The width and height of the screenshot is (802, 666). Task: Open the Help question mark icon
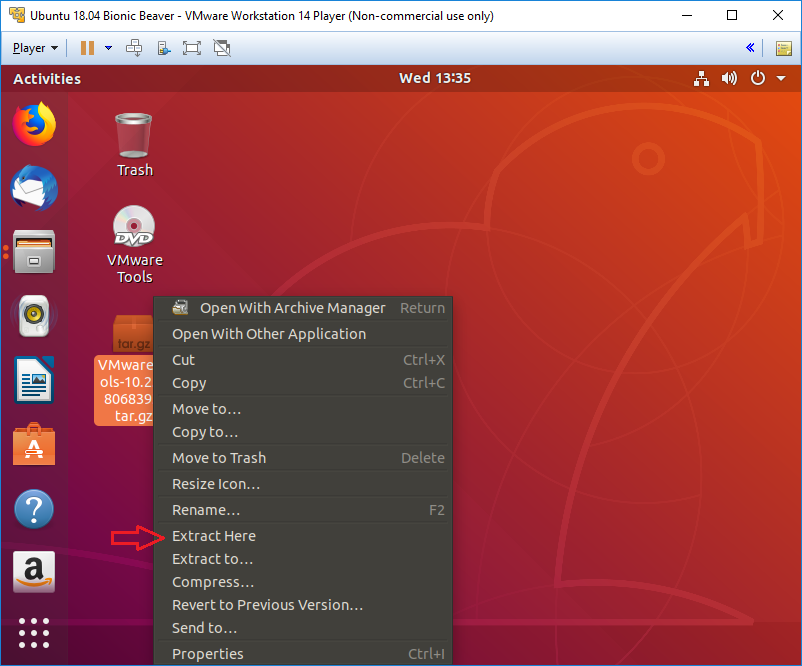point(34,509)
